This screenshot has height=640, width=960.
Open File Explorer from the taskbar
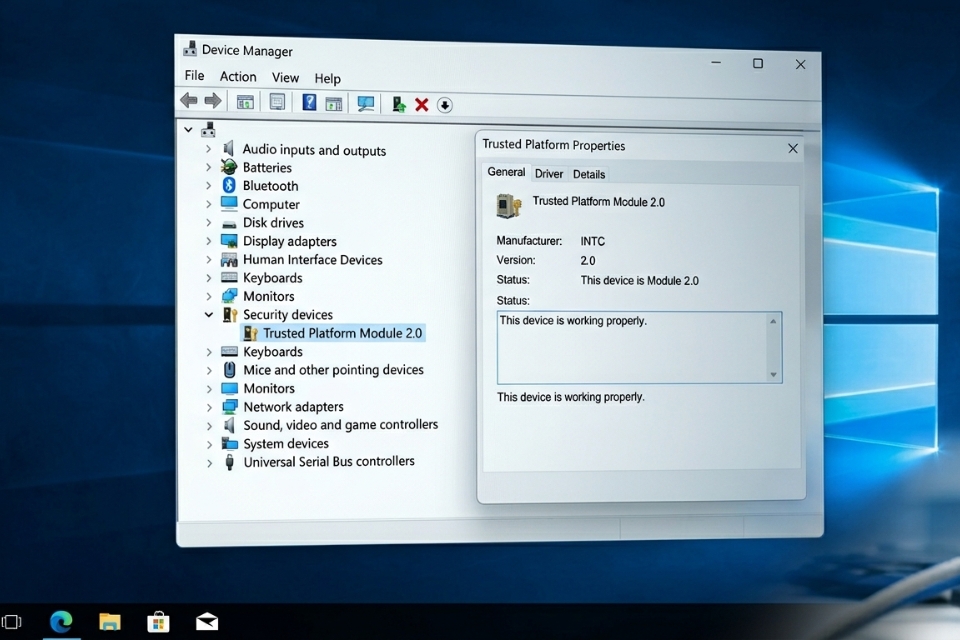tap(110, 622)
